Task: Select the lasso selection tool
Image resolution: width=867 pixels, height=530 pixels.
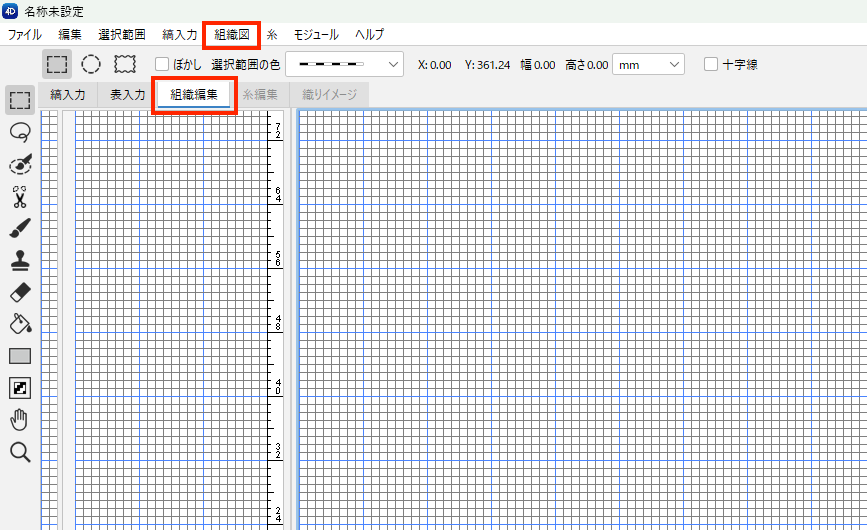Action: [x=20, y=132]
